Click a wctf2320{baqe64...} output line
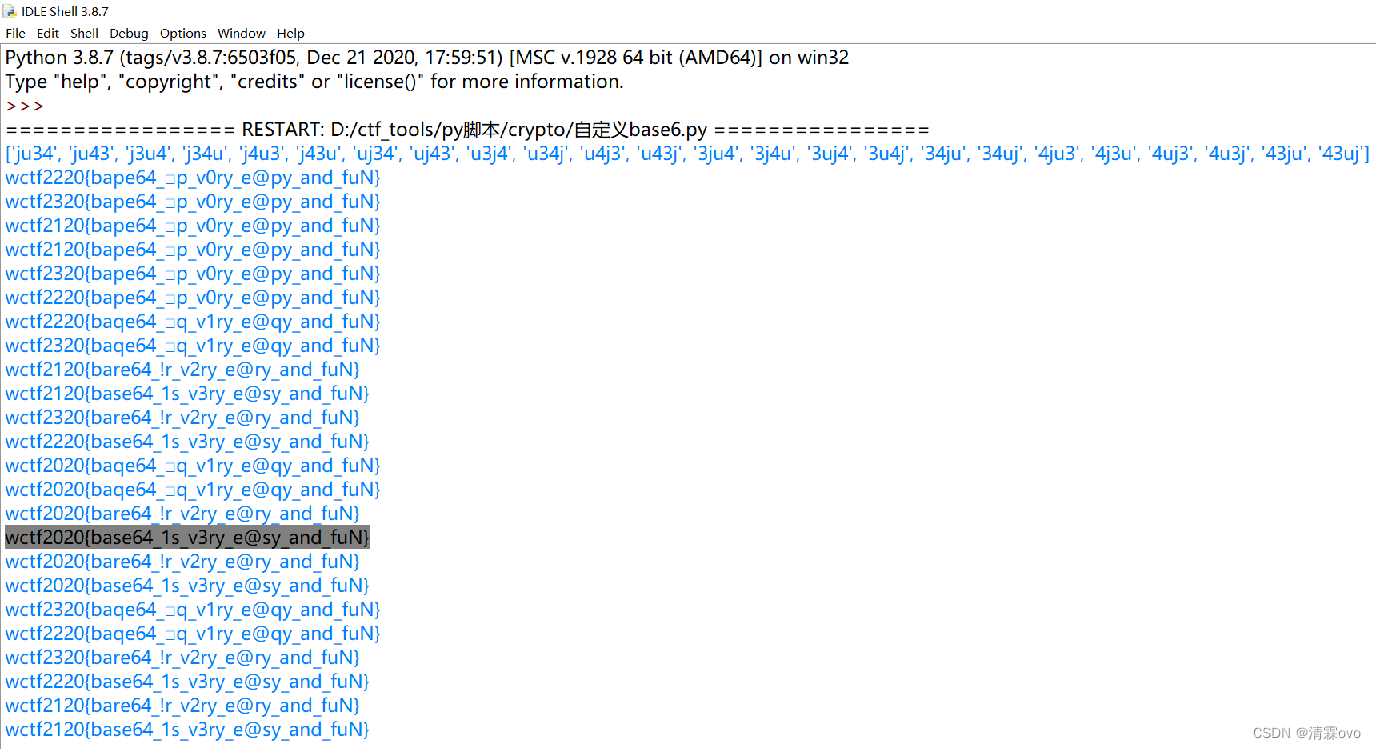 pos(192,345)
